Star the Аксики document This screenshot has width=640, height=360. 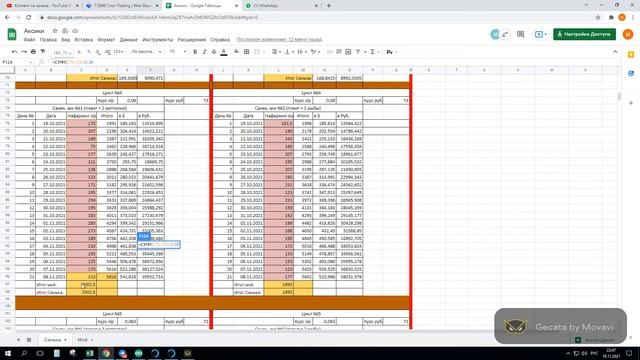[55, 31]
